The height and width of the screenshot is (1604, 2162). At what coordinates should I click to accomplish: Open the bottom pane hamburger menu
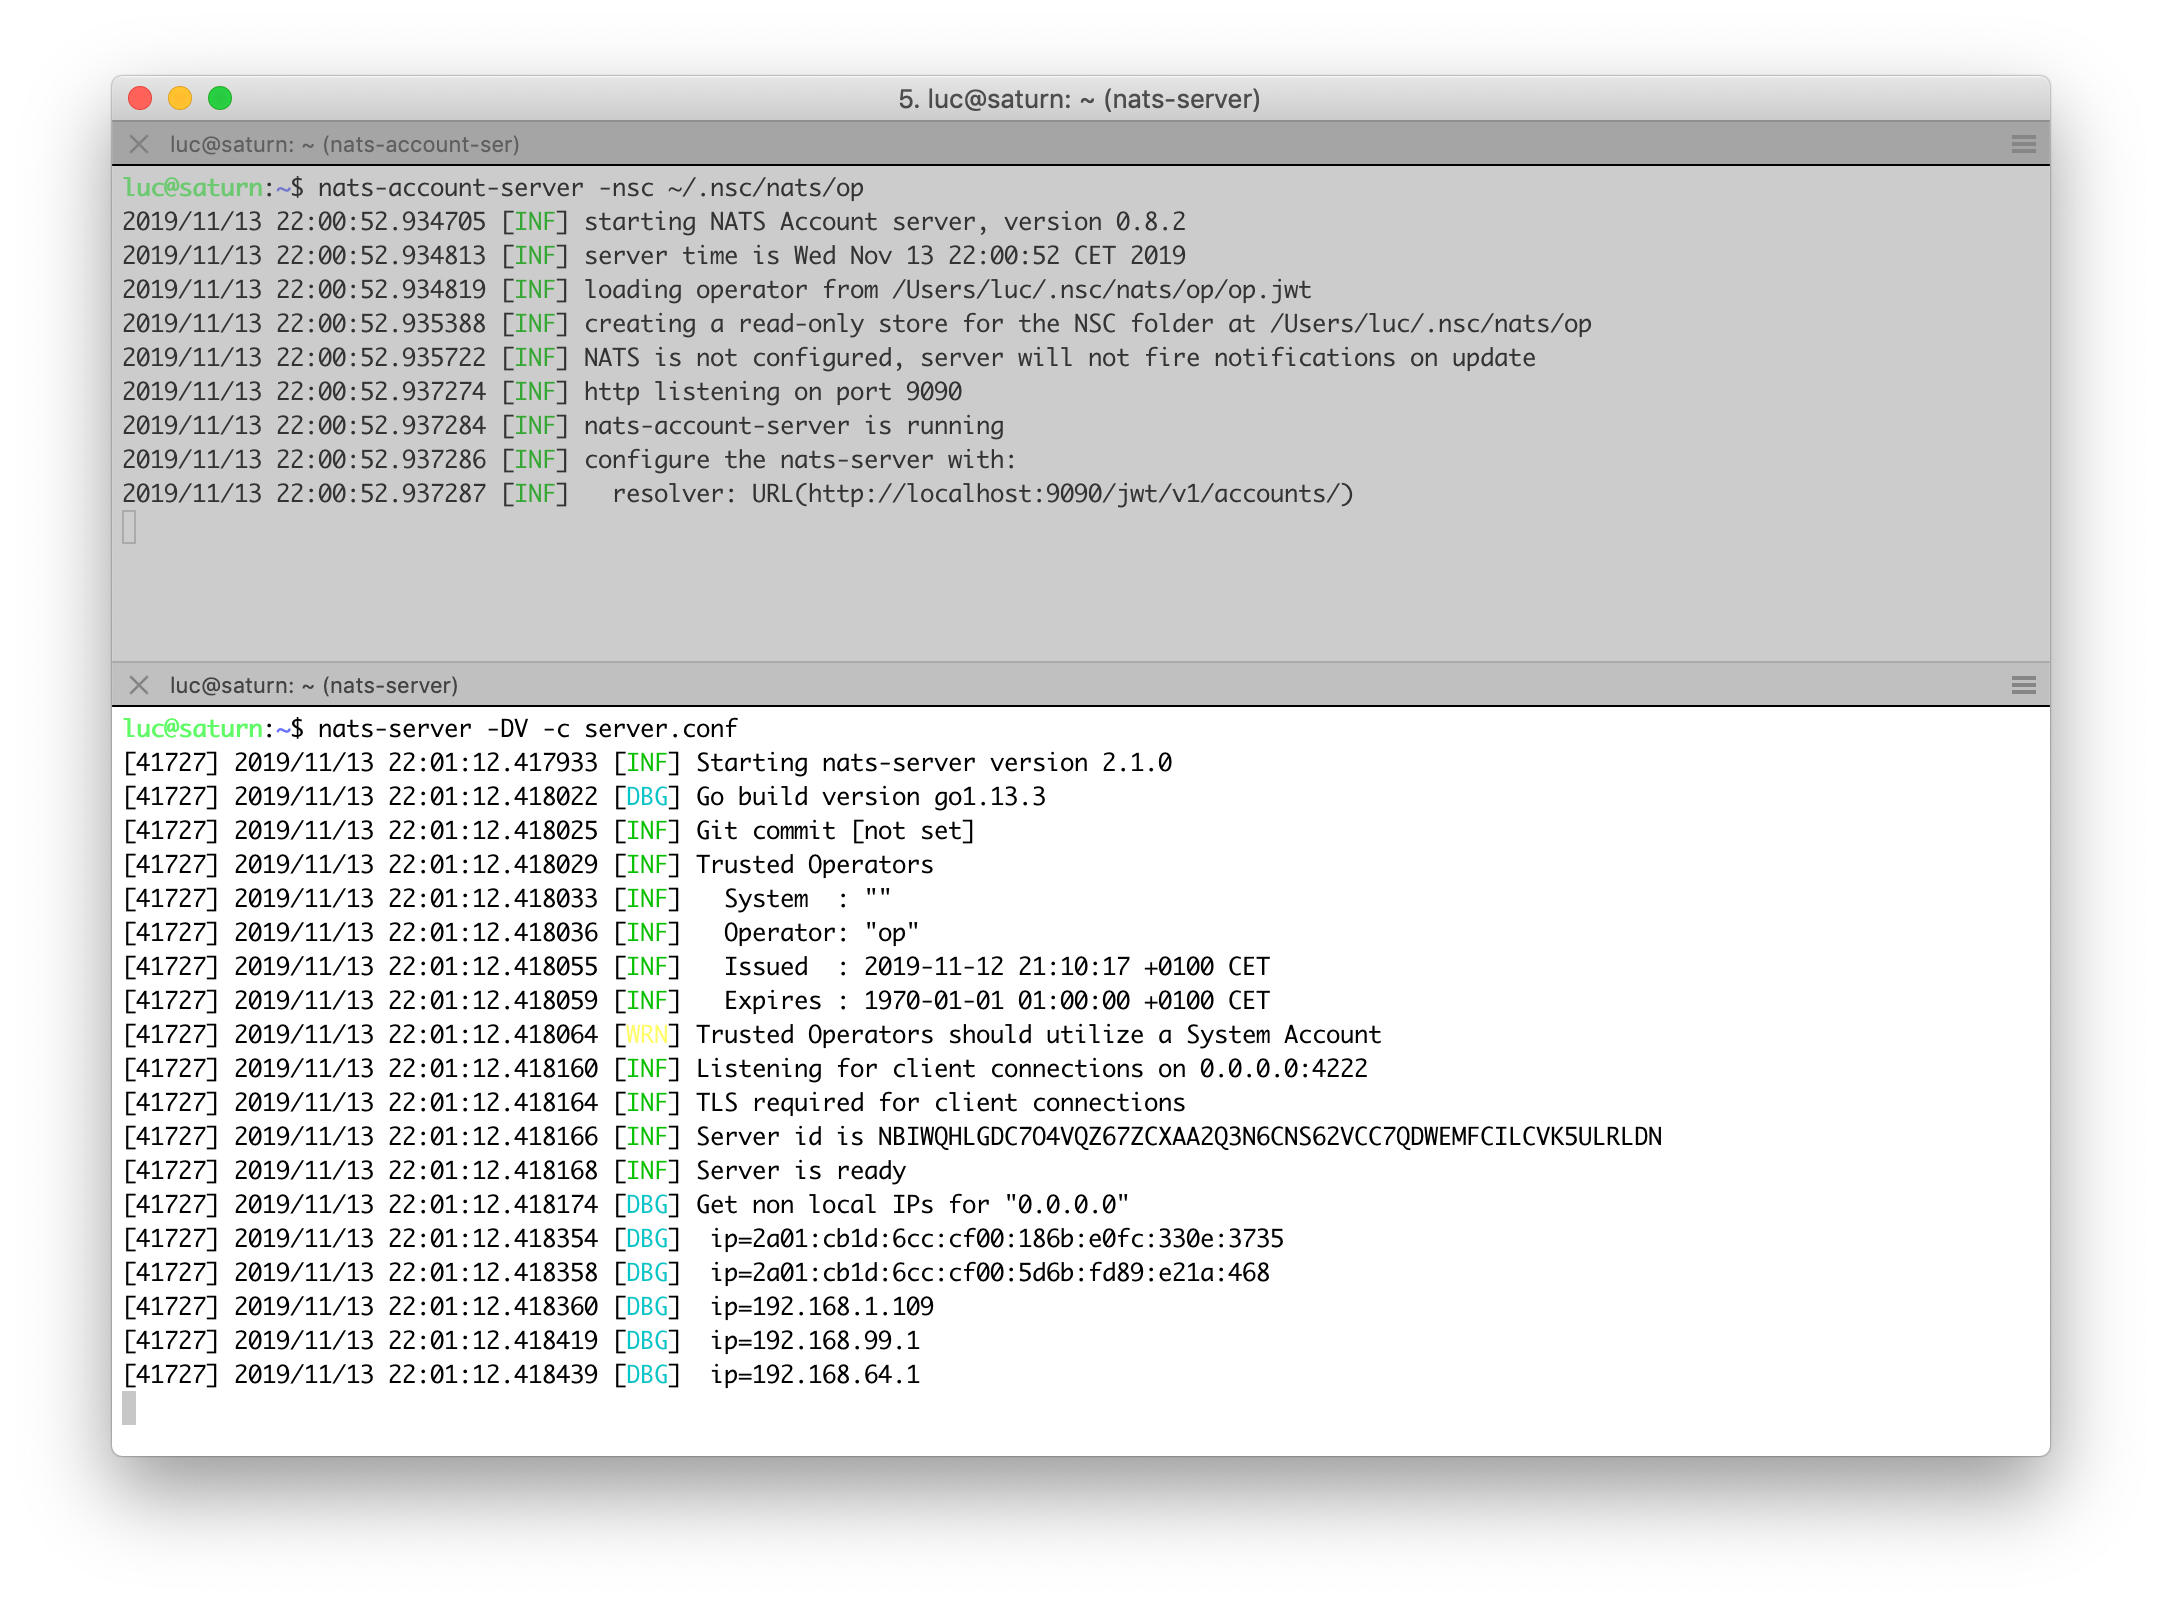2026,685
